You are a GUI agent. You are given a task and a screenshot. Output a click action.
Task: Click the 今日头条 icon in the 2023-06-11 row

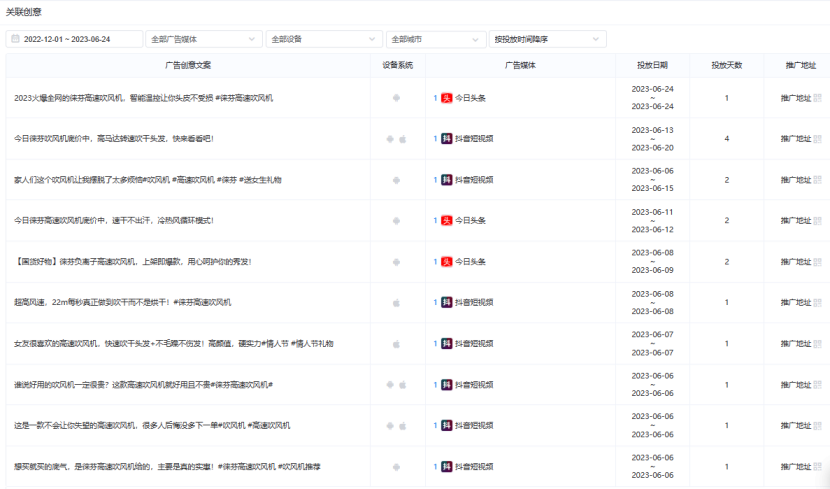[x=447, y=221]
